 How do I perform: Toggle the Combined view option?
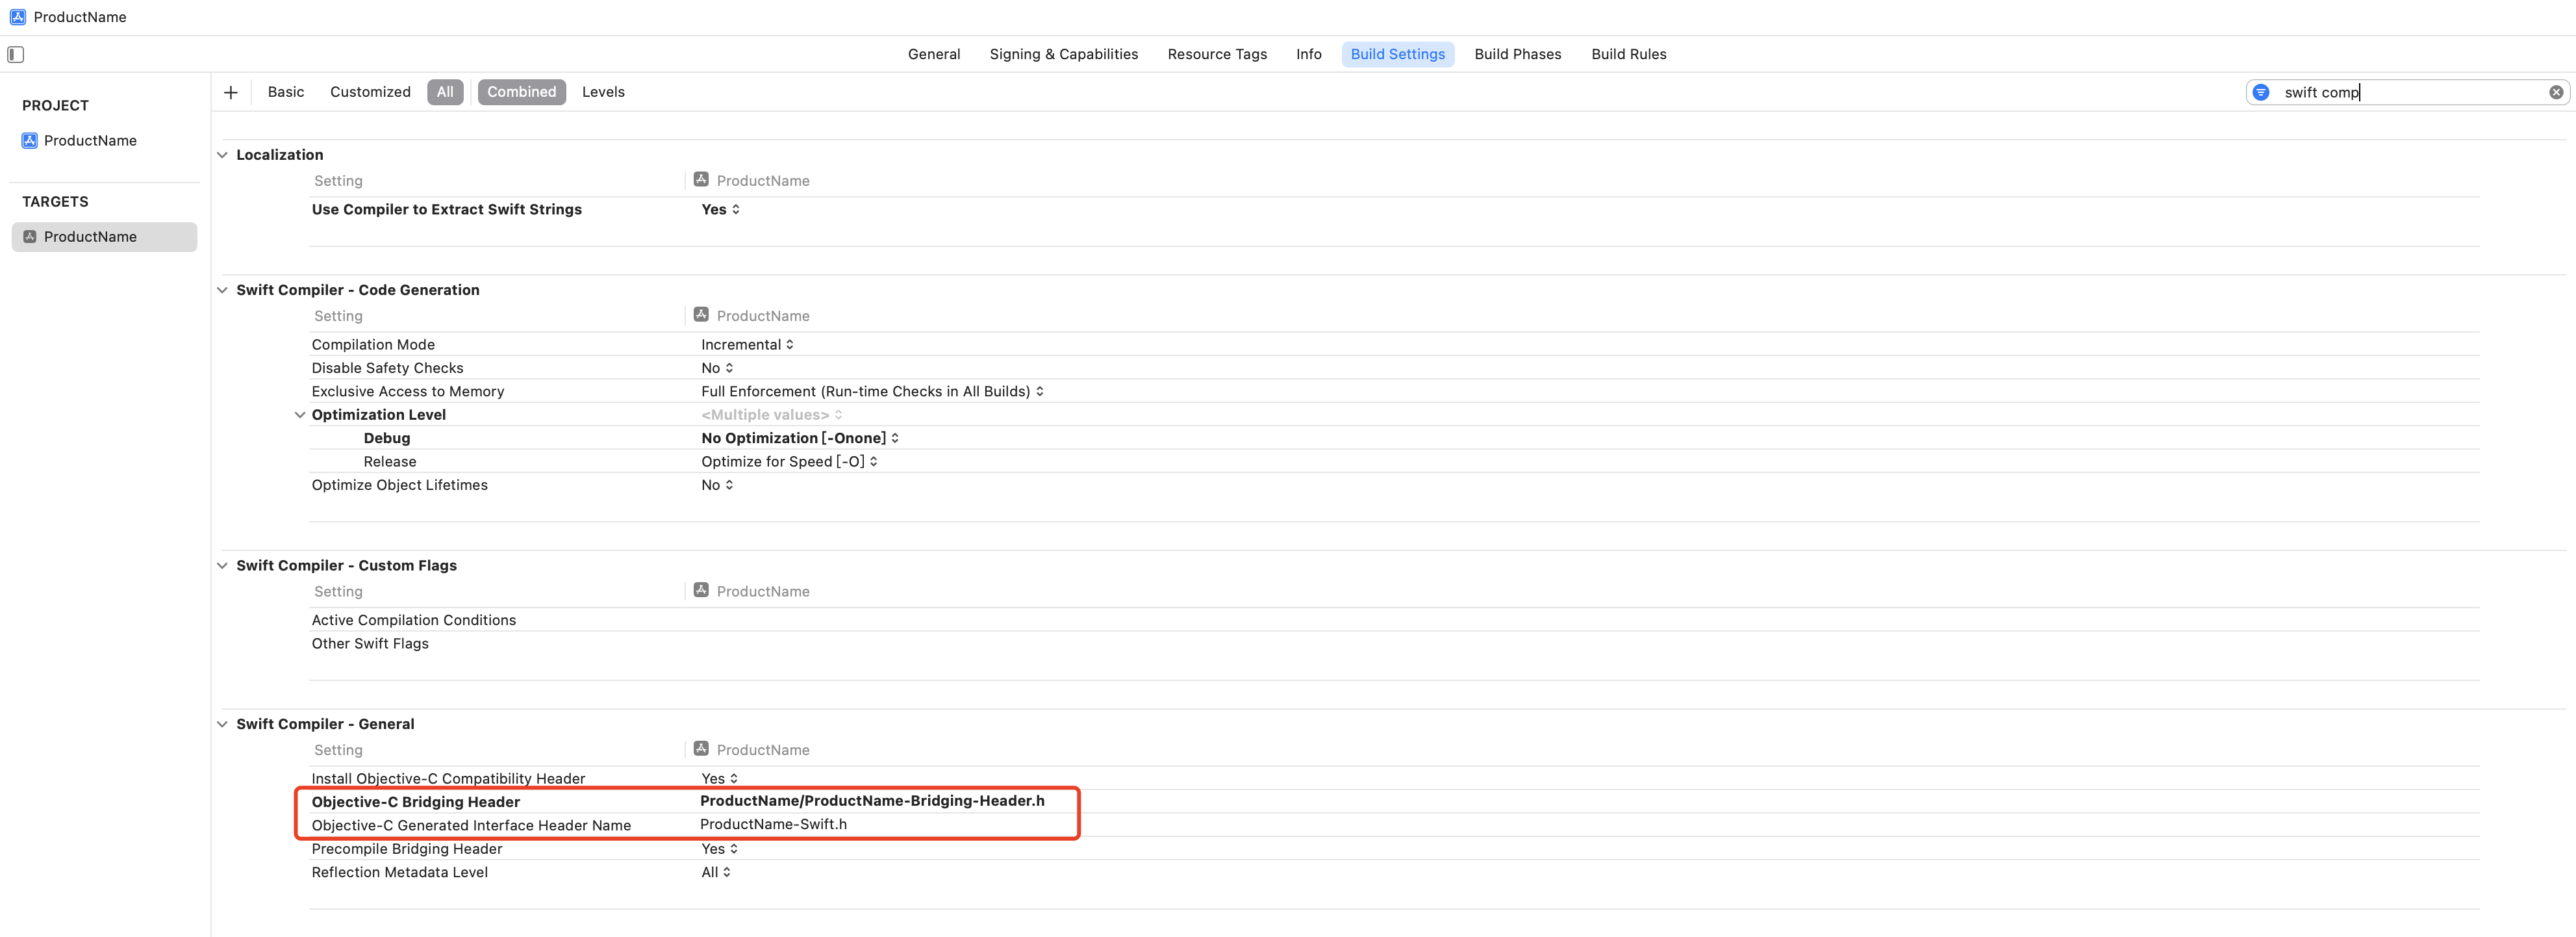521,92
